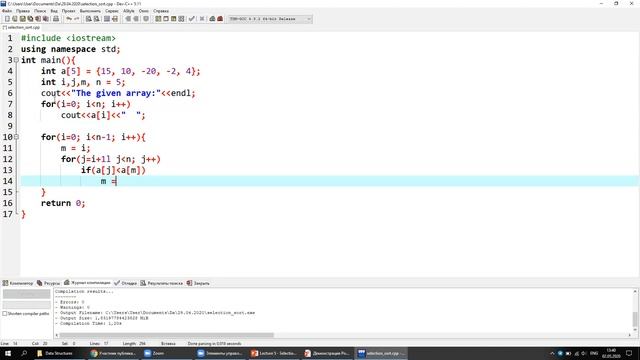Click the compile log scroll-up arrow

[x=635, y=291]
